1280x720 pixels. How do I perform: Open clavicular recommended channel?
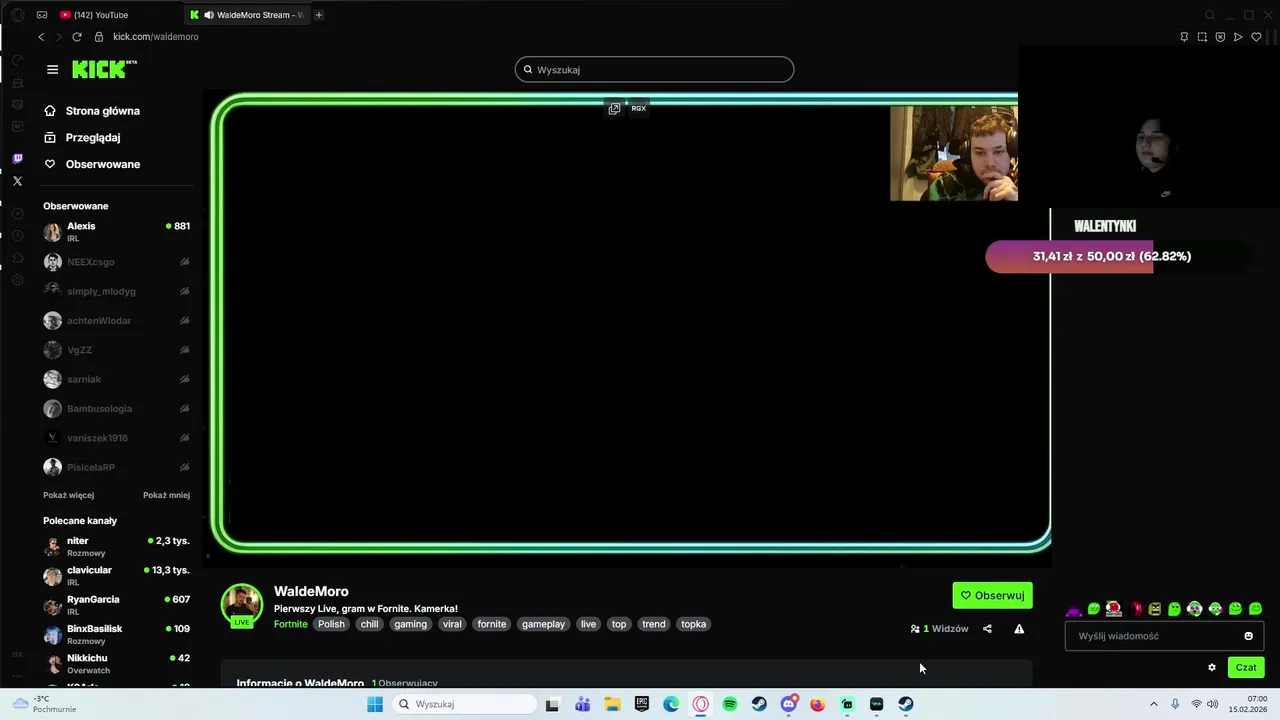click(116, 576)
